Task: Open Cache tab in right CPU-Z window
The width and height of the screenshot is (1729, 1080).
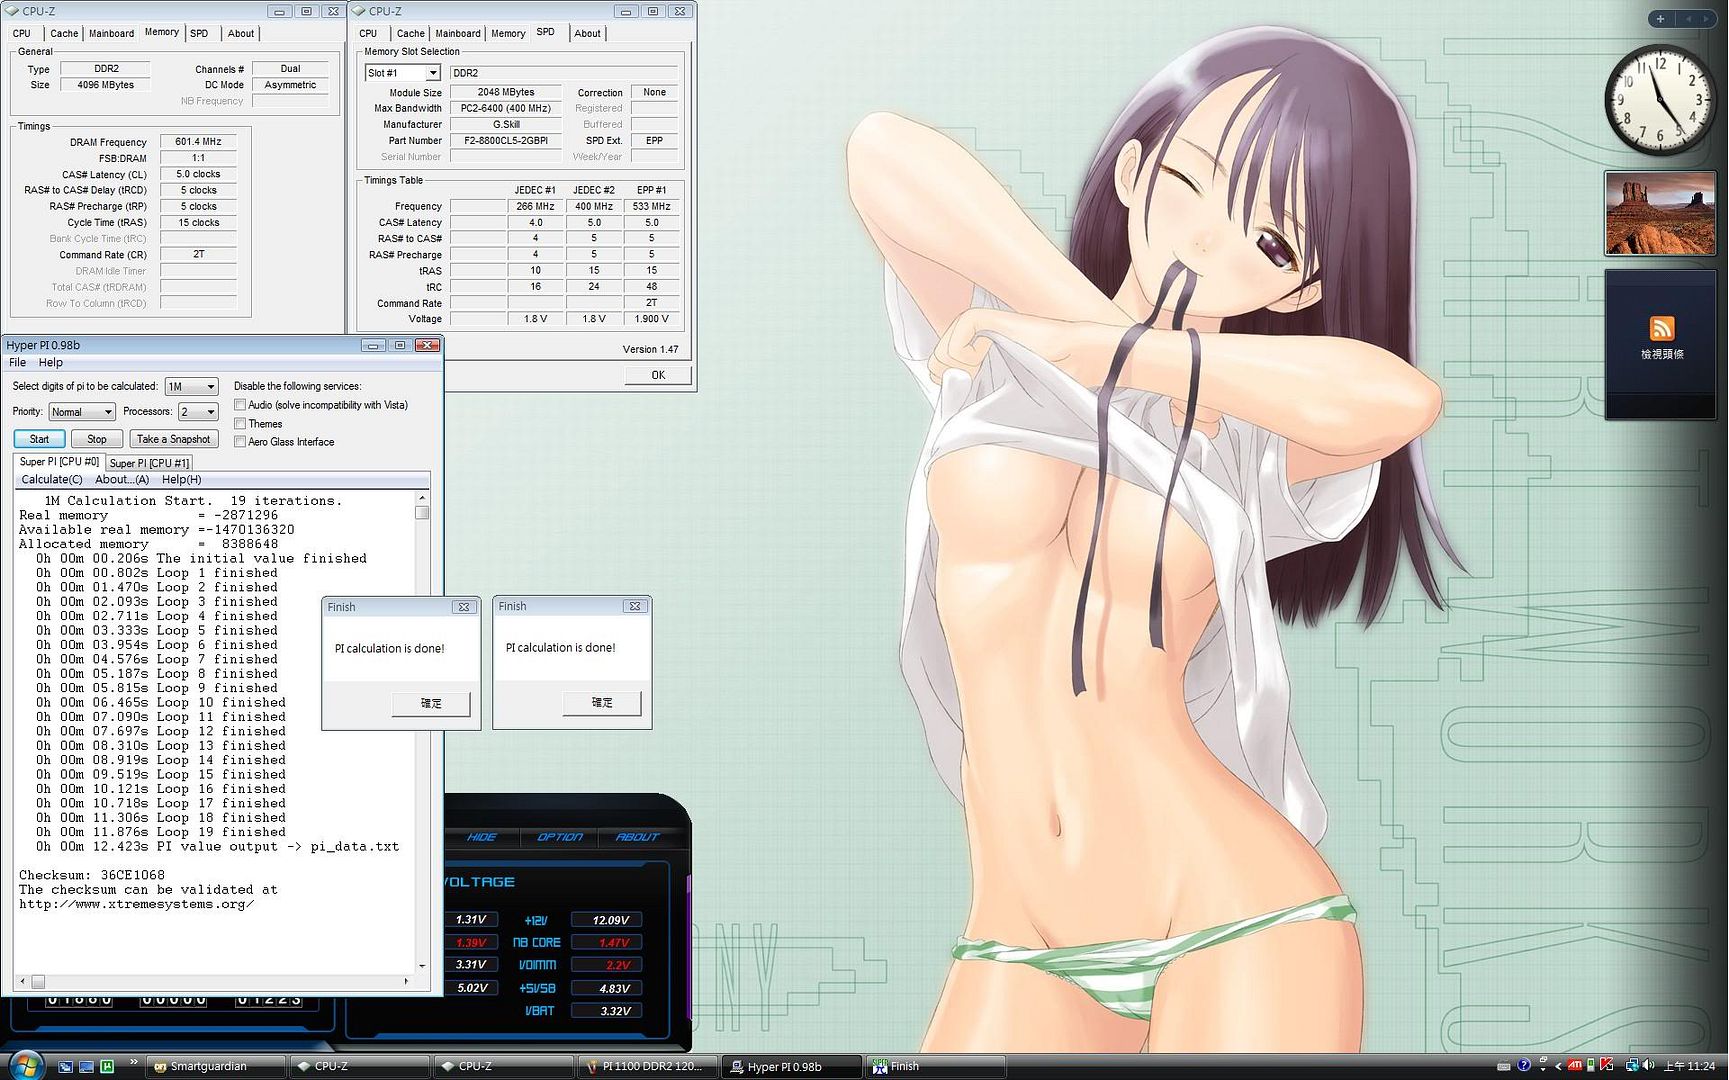Action: click(x=411, y=34)
